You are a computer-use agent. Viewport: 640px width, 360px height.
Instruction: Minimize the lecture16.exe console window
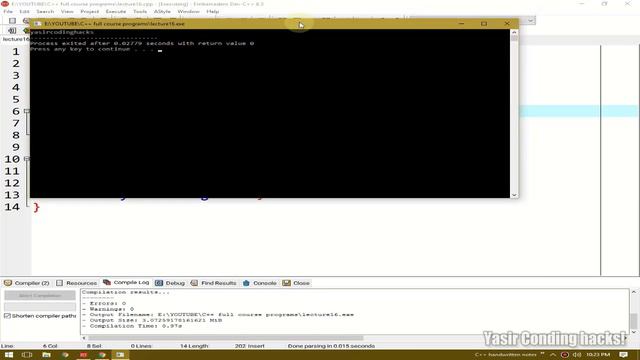click(462, 24)
